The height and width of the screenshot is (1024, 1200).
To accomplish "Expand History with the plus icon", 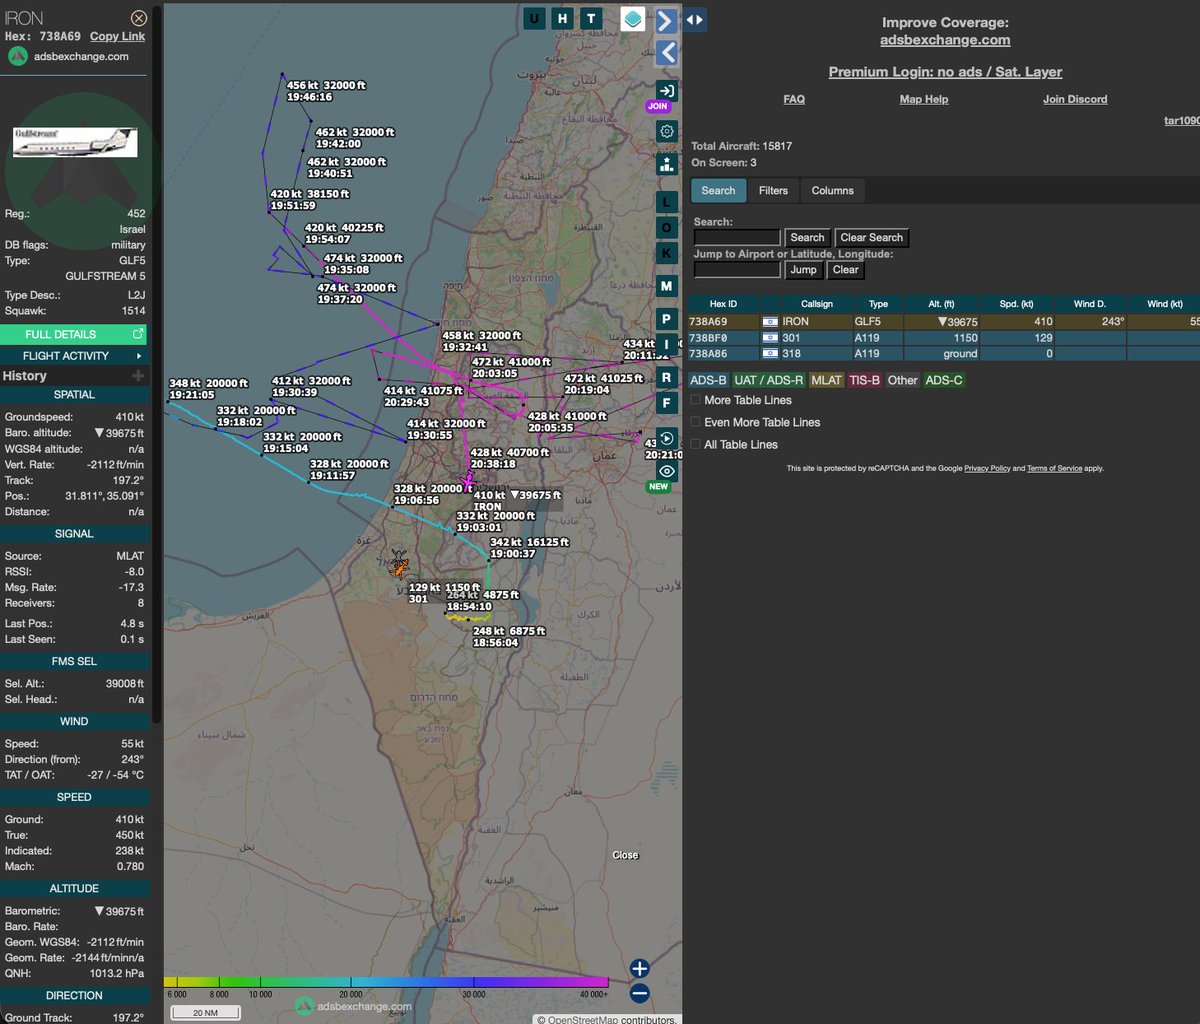I will pos(138,376).
